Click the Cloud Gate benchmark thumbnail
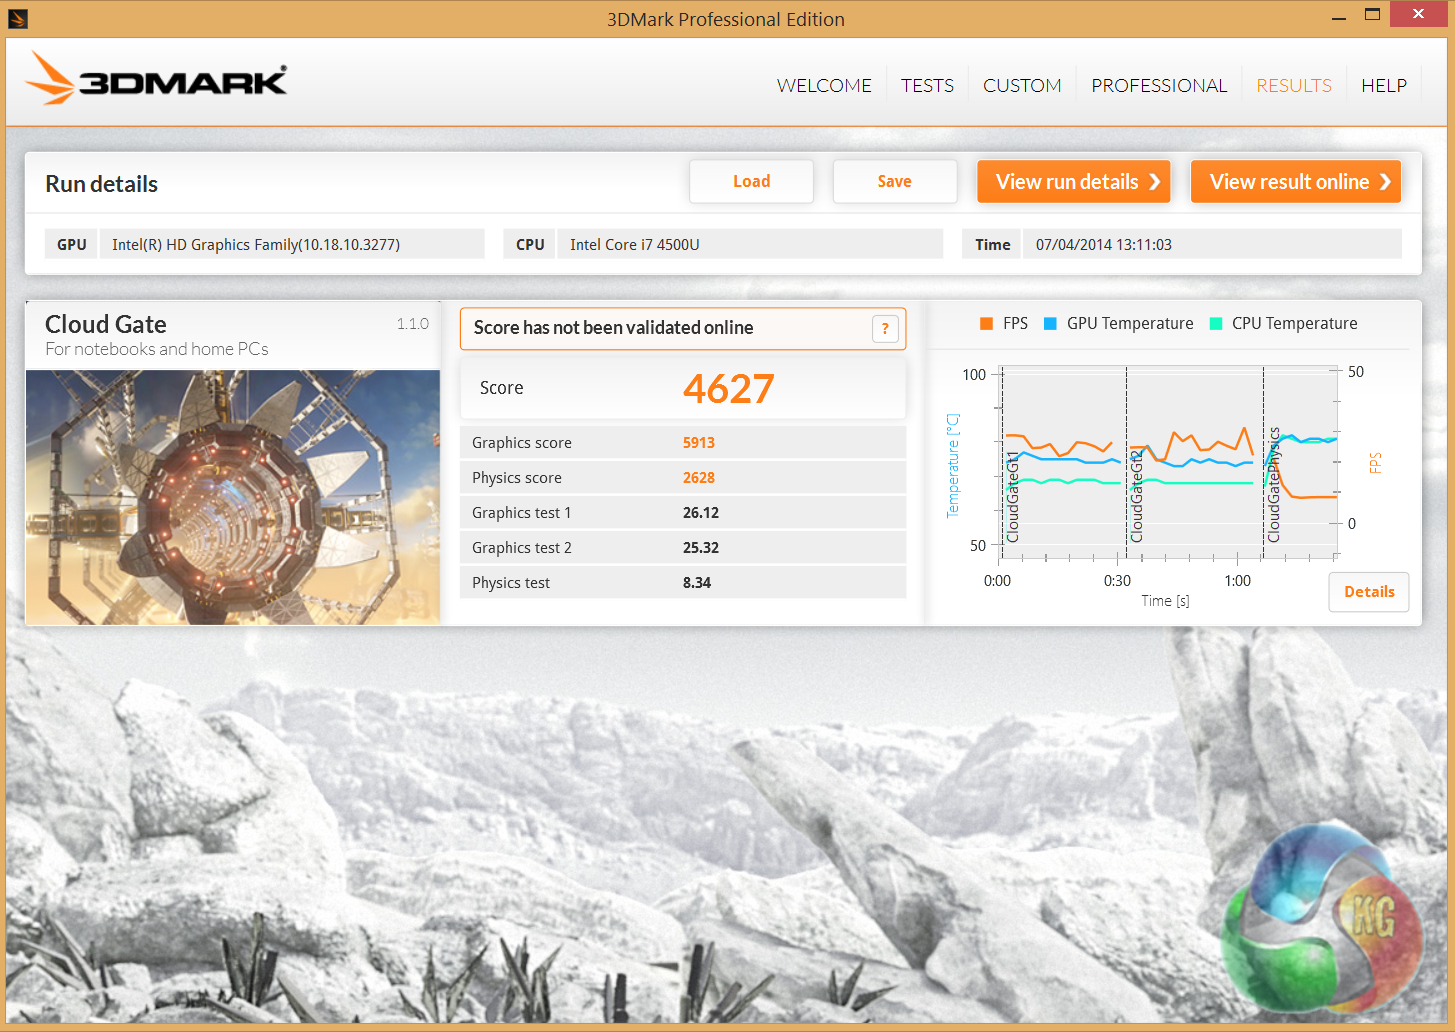This screenshot has height=1032, width=1455. [233, 497]
